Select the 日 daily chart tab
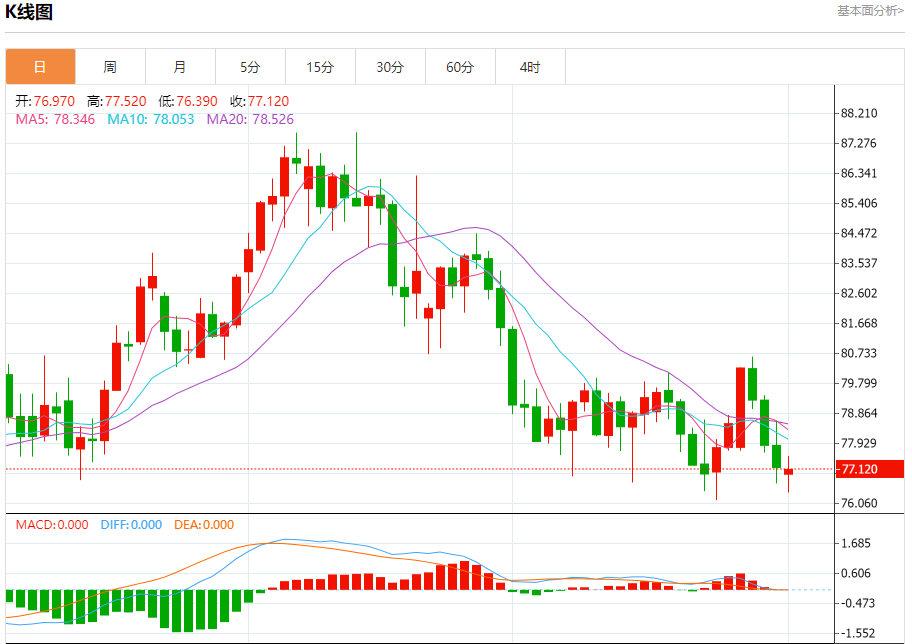This screenshot has height=644, width=912. (x=40, y=67)
